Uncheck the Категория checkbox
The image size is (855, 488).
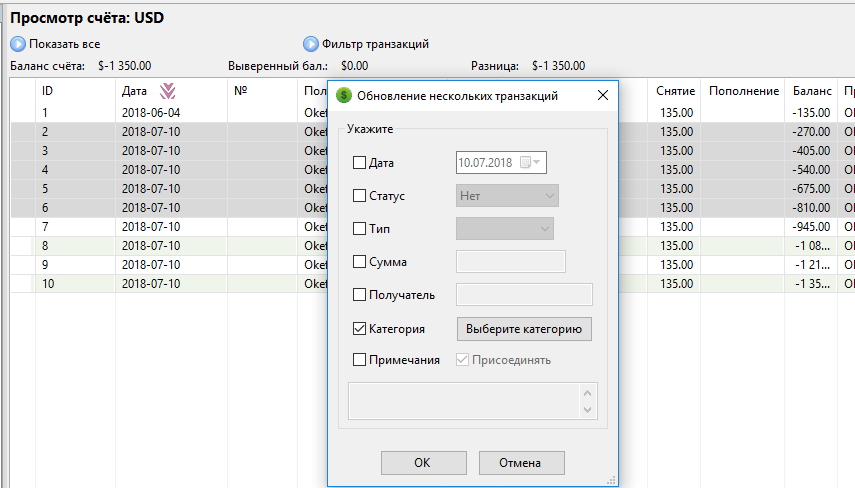click(x=360, y=328)
